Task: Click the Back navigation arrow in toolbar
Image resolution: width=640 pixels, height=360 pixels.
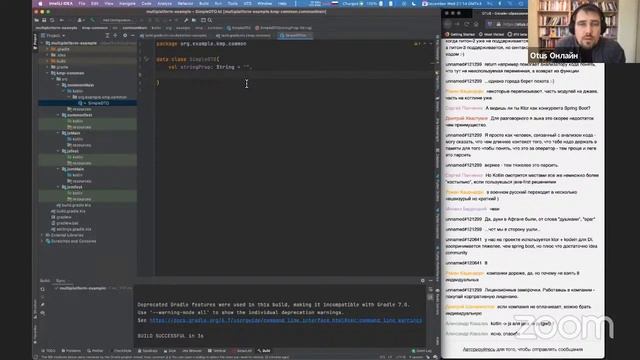Action: tap(62, 20)
